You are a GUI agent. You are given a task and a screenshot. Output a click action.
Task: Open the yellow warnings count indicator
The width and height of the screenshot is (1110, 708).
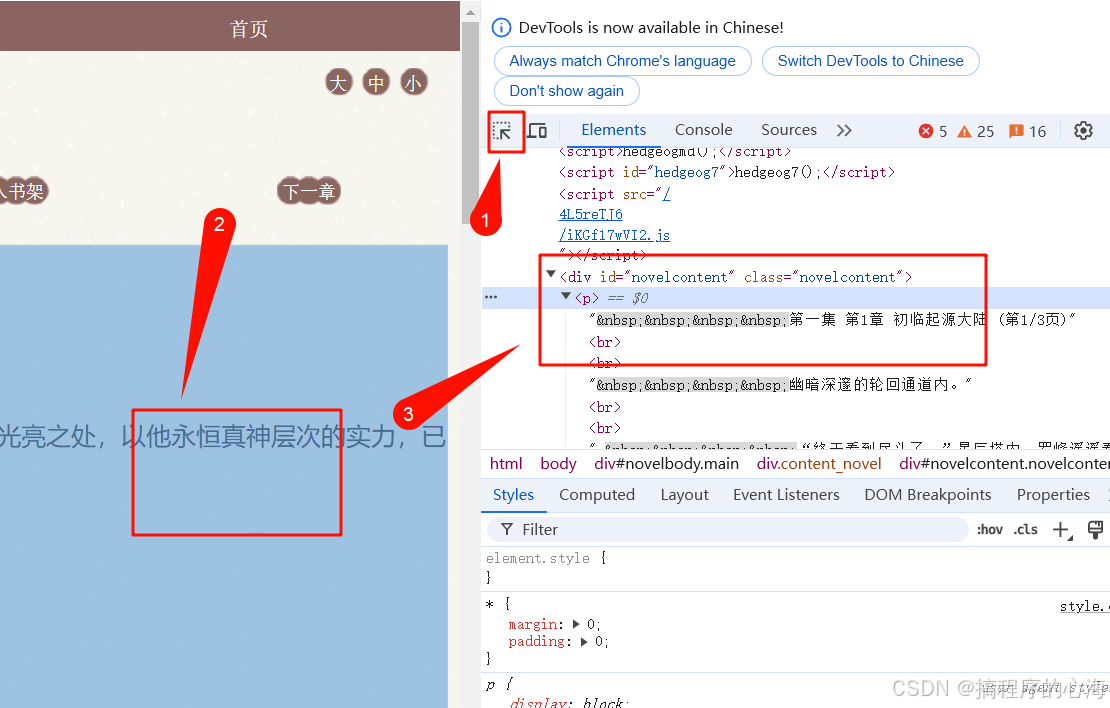[975, 131]
